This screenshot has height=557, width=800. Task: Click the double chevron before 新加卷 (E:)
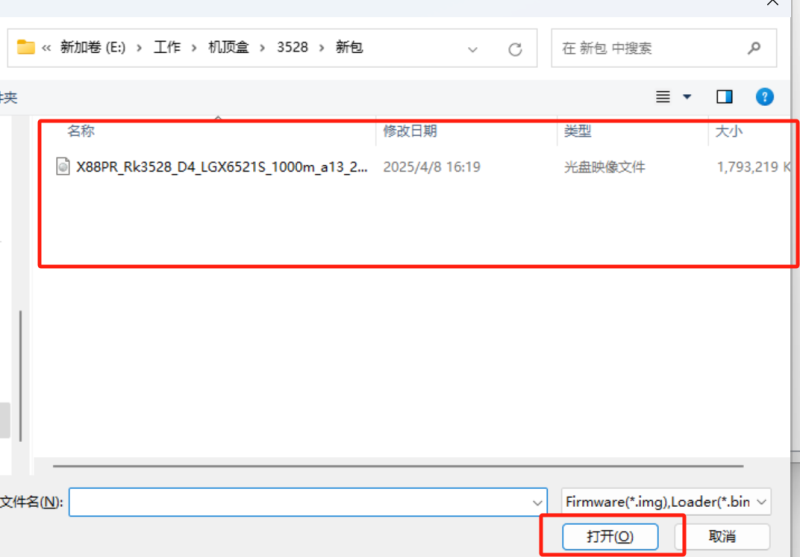[x=47, y=48]
